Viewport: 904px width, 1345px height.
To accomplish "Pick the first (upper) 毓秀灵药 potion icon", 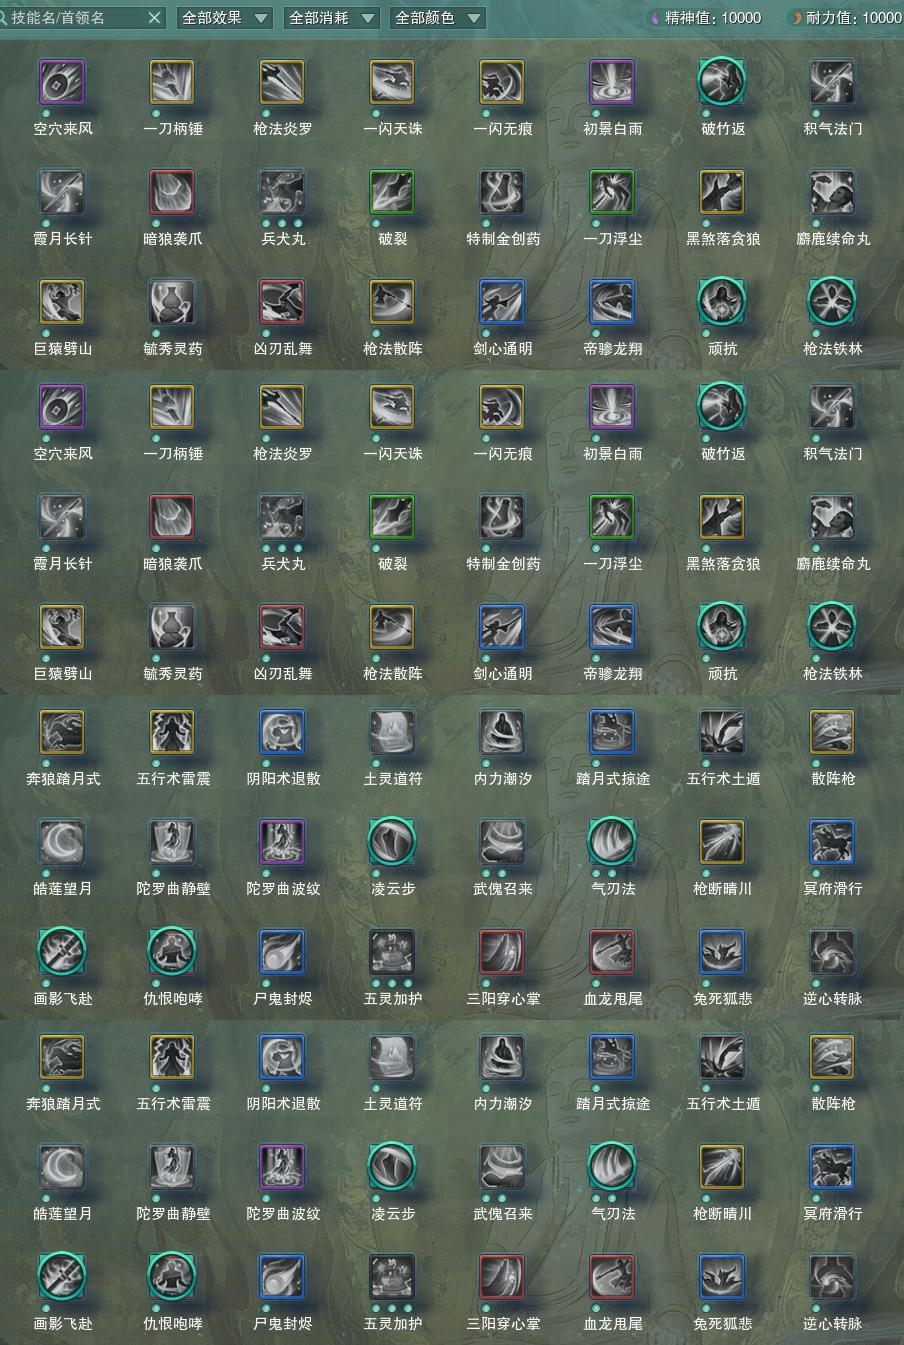I will 172,302.
